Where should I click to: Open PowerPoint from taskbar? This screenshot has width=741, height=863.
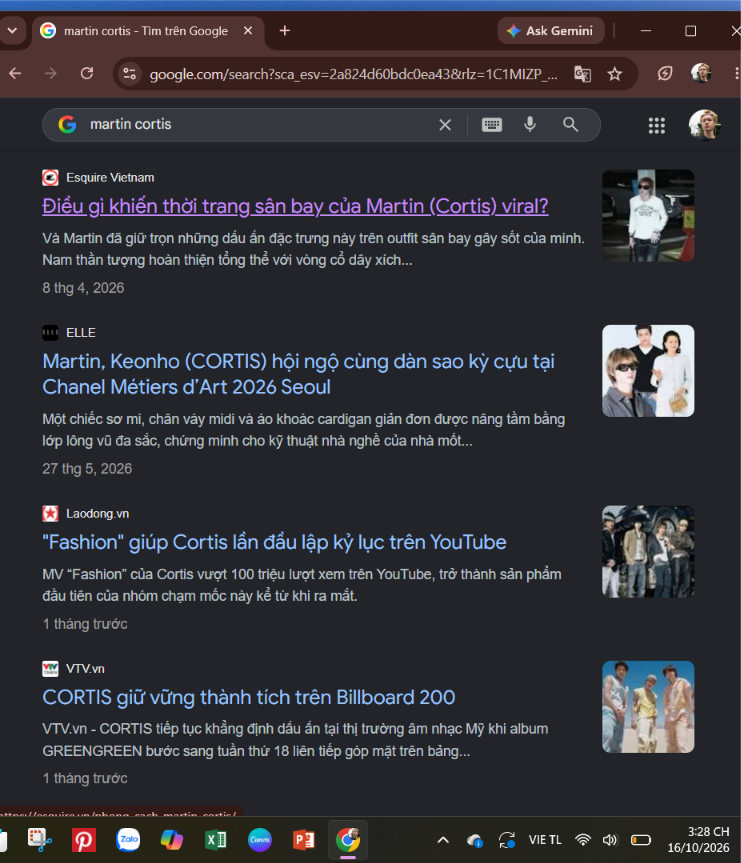point(304,840)
